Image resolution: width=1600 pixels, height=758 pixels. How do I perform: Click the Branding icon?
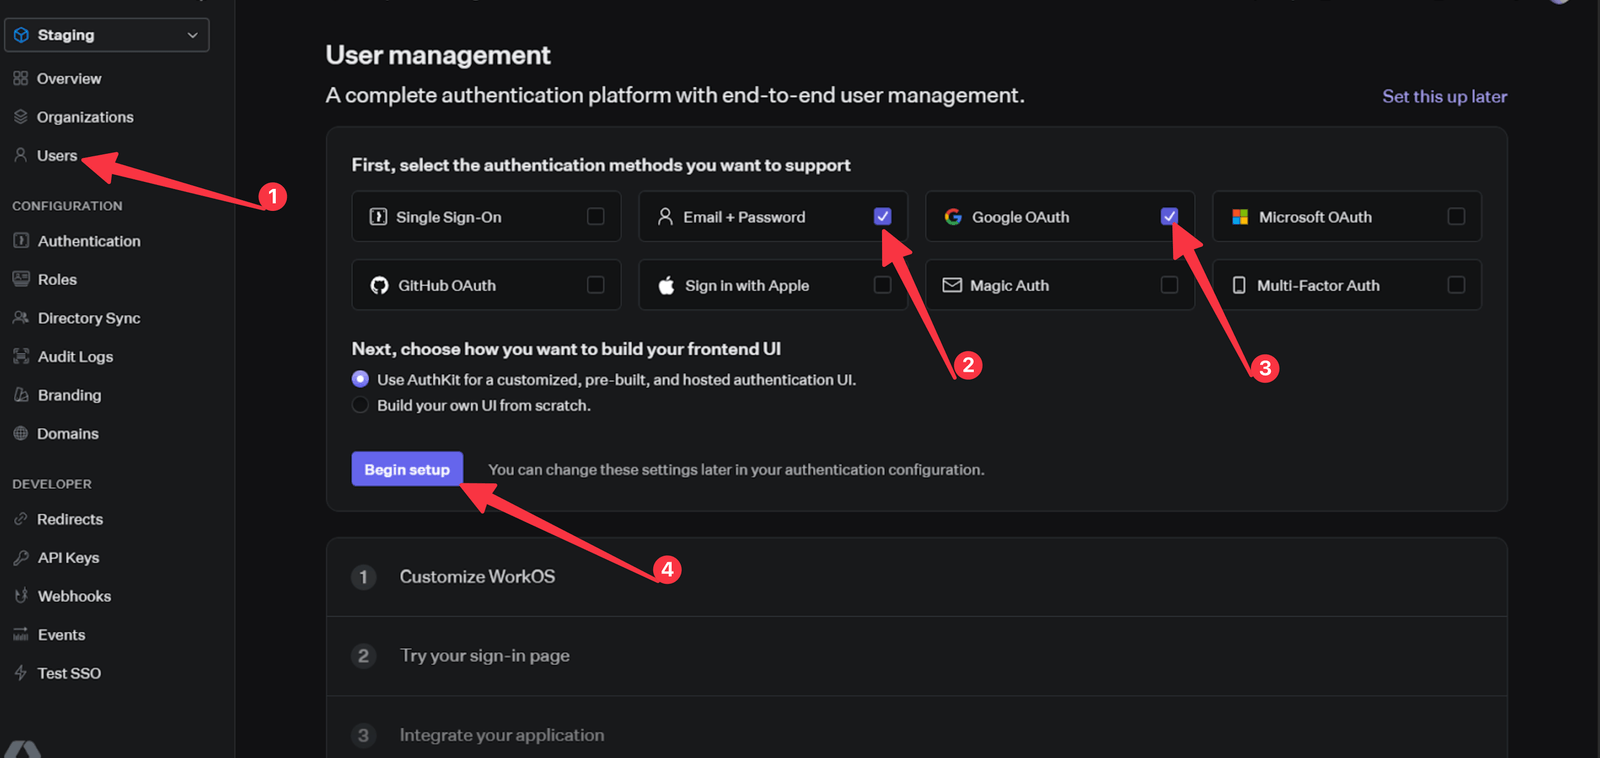(x=21, y=395)
